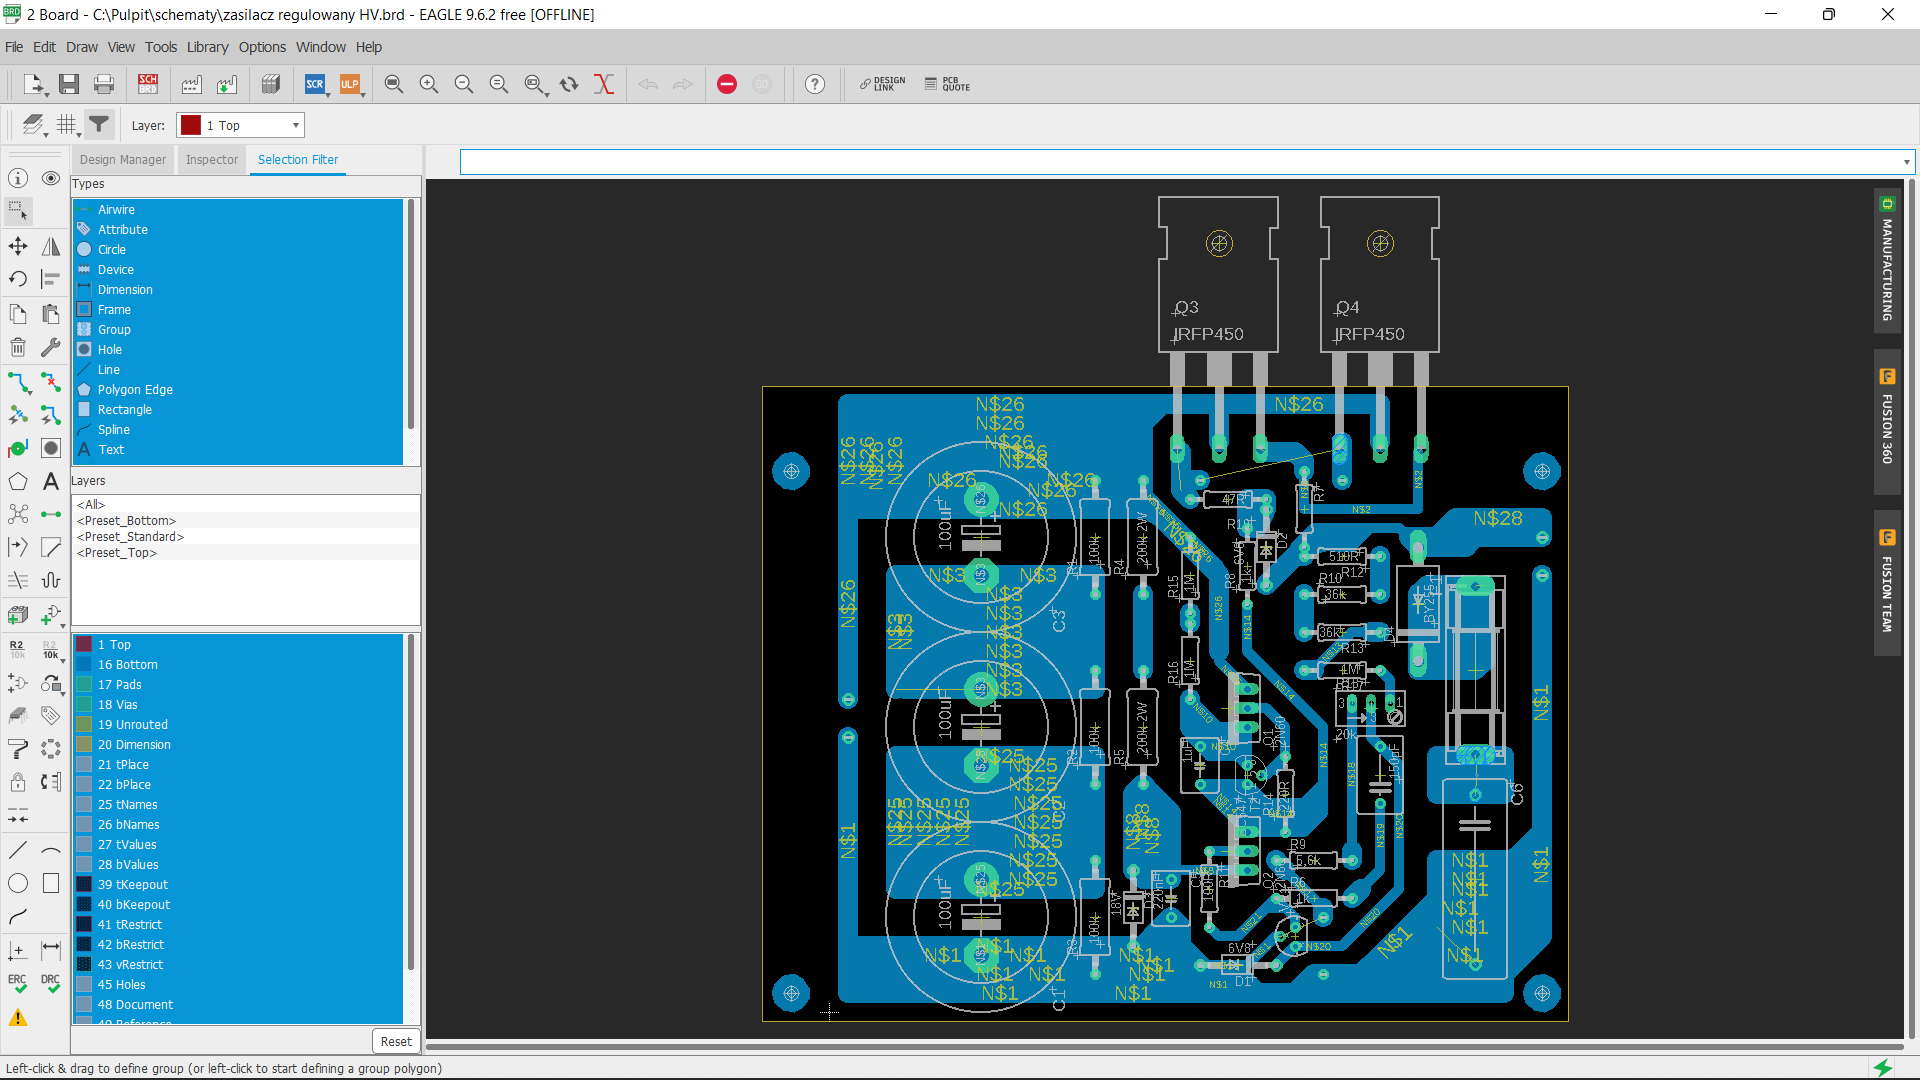Toggle Hole in the Types list

point(238,350)
